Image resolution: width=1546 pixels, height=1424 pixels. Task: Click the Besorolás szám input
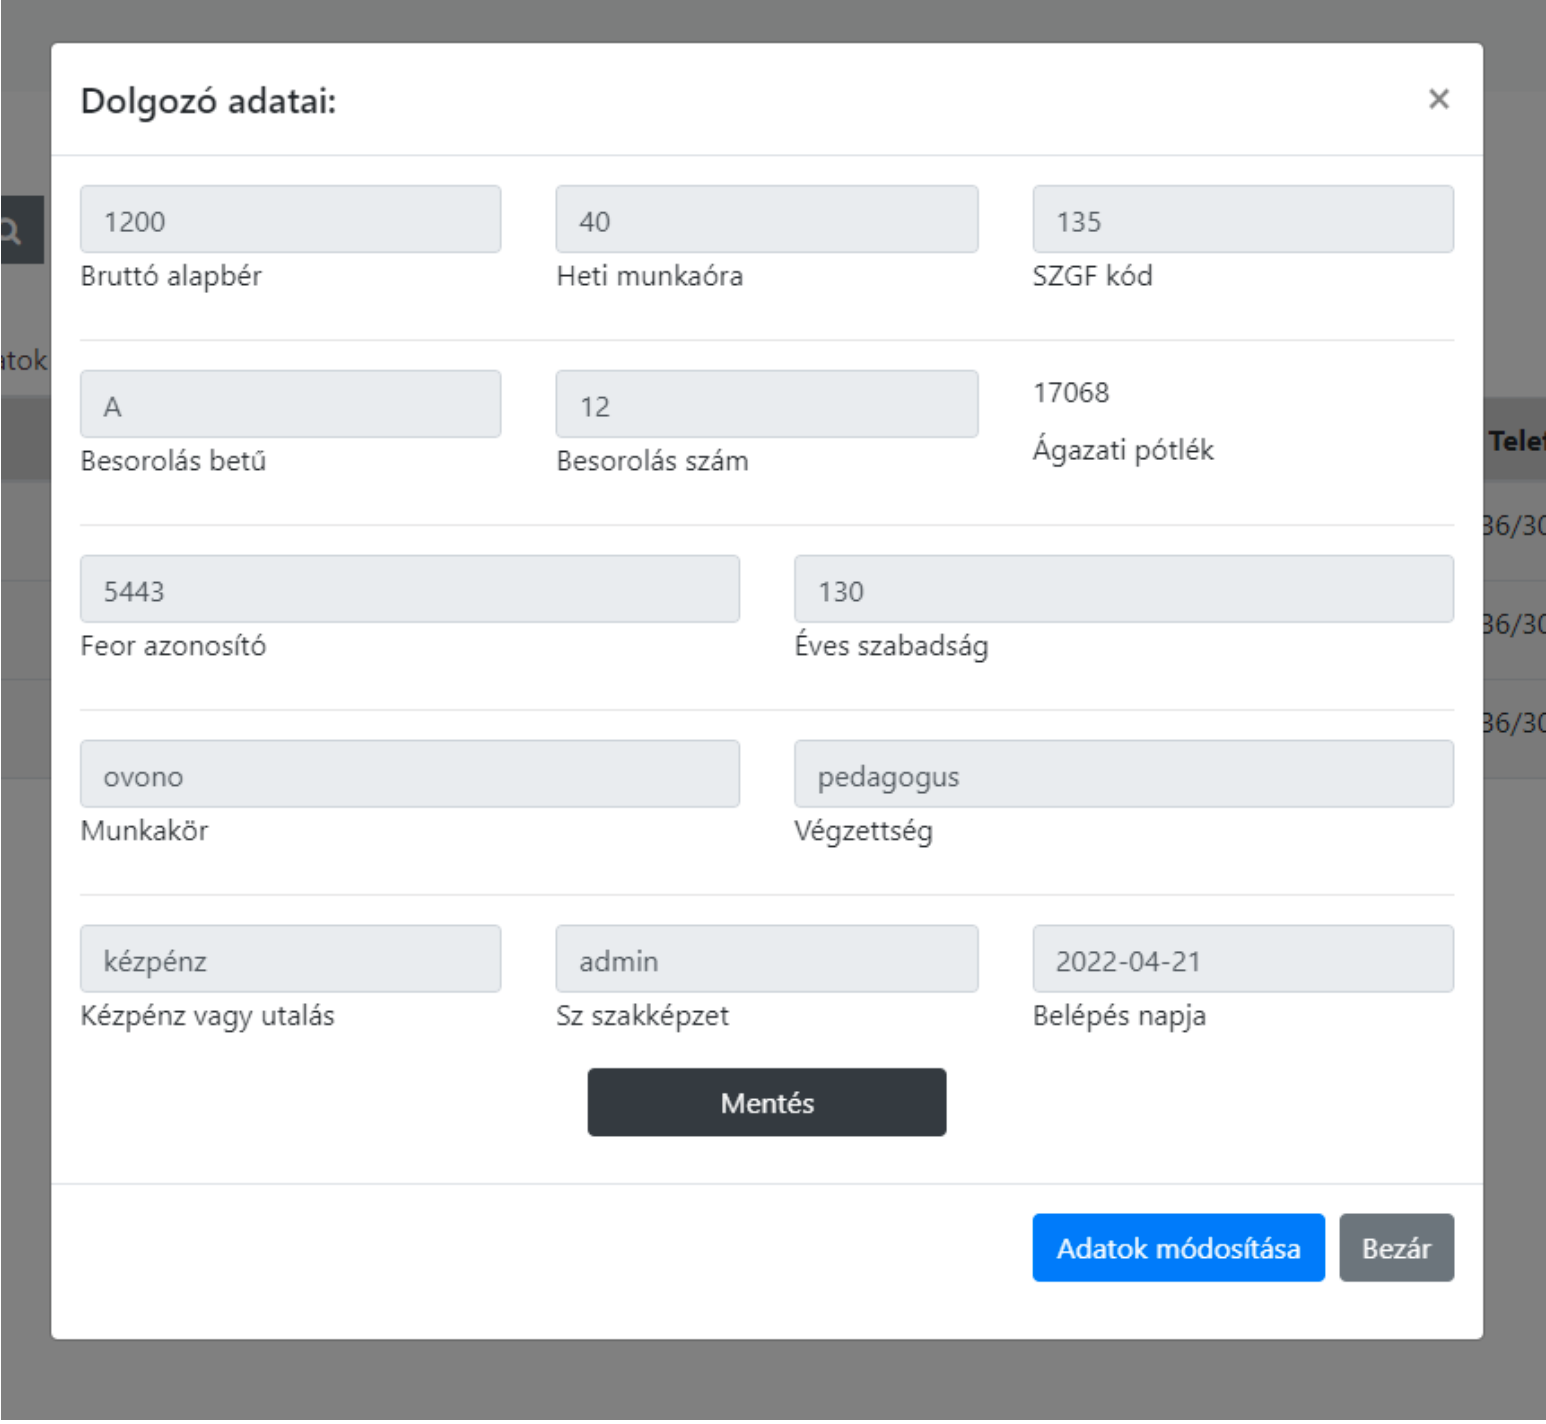(x=766, y=405)
